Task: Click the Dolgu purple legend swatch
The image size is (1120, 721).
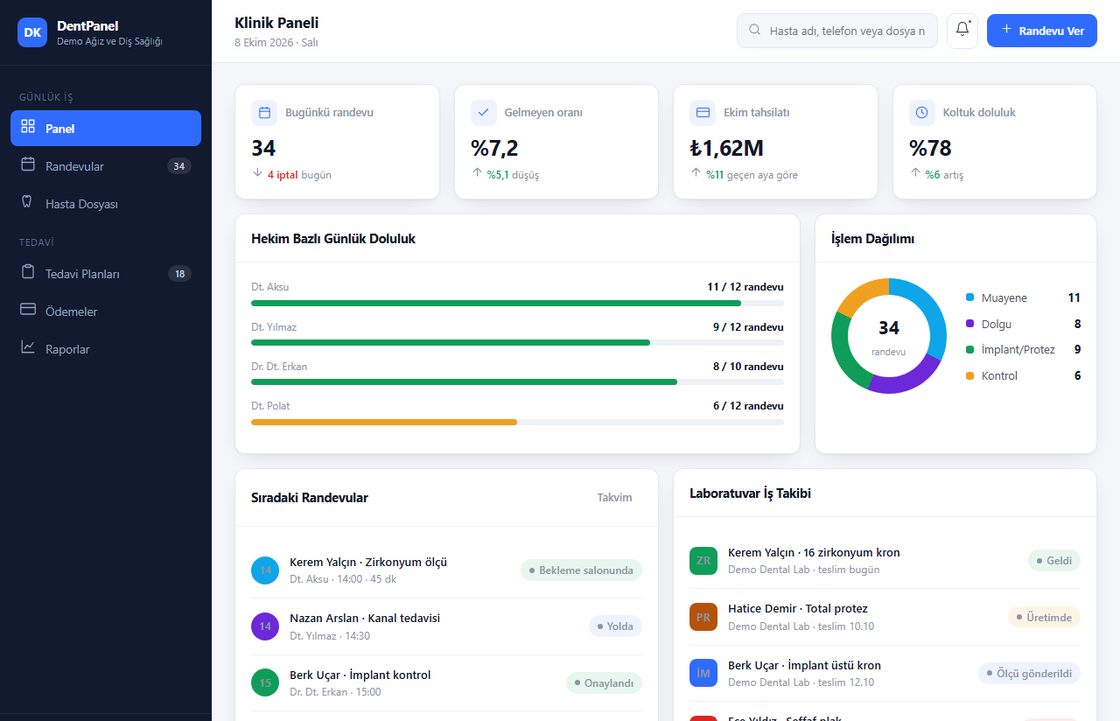Action: (x=969, y=324)
